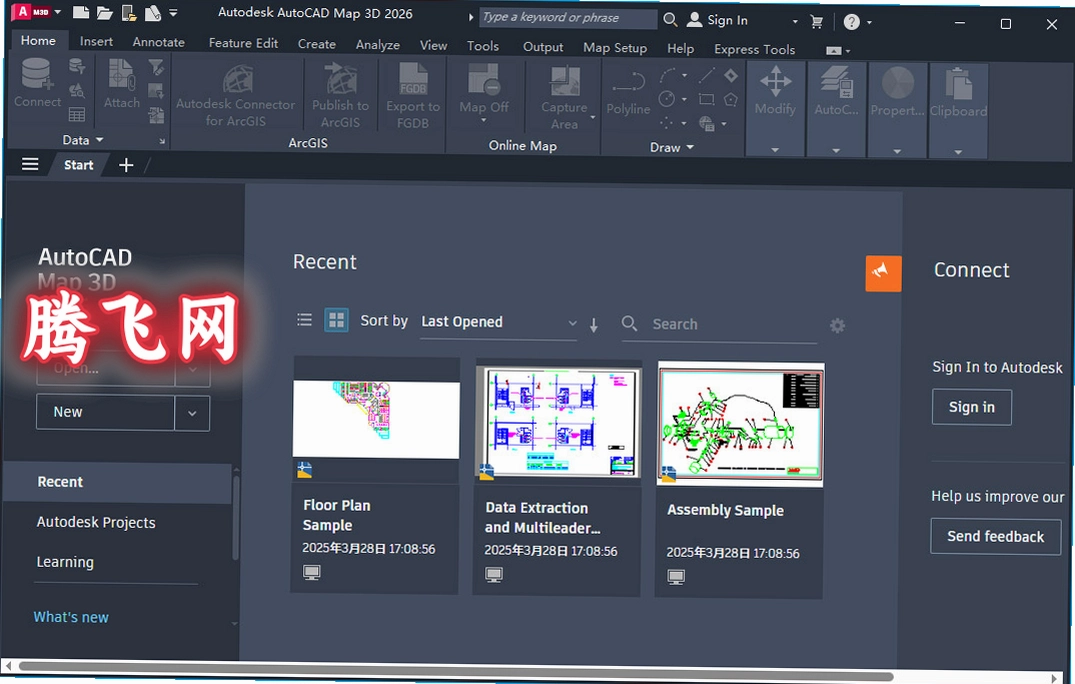Expand the Map Off dropdown arrow
This screenshot has width=1075, height=684.
[483, 121]
